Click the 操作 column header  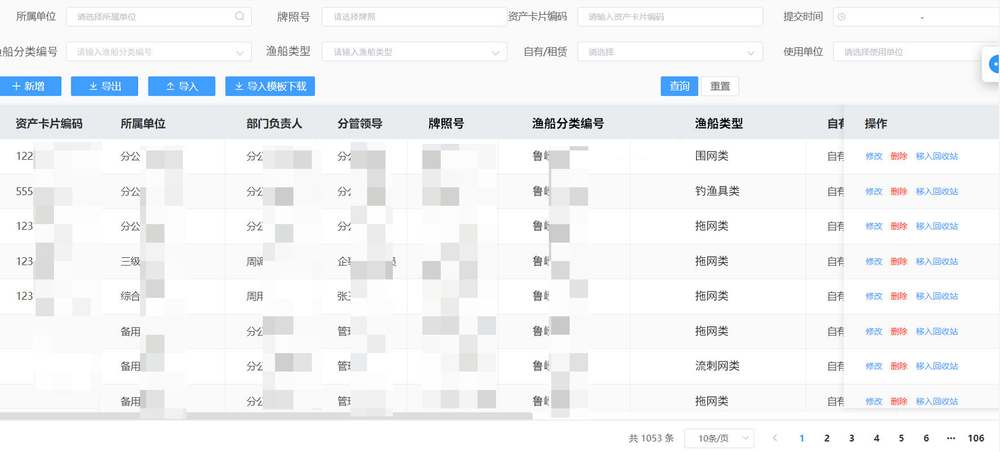tap(876, 124)
